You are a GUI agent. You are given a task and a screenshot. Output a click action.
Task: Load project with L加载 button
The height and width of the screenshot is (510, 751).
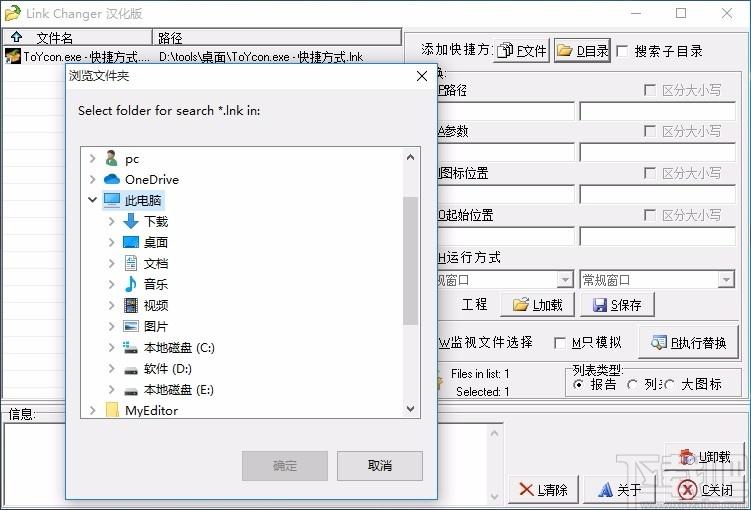pos(537,305)
